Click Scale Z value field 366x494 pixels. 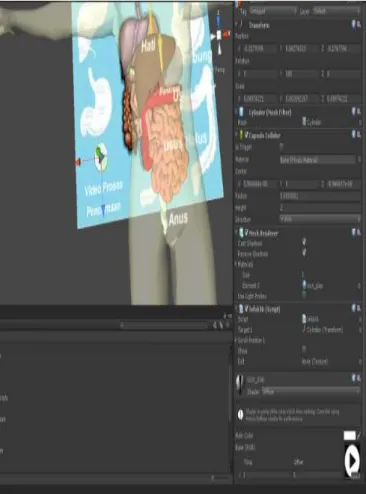click(343, 99)
